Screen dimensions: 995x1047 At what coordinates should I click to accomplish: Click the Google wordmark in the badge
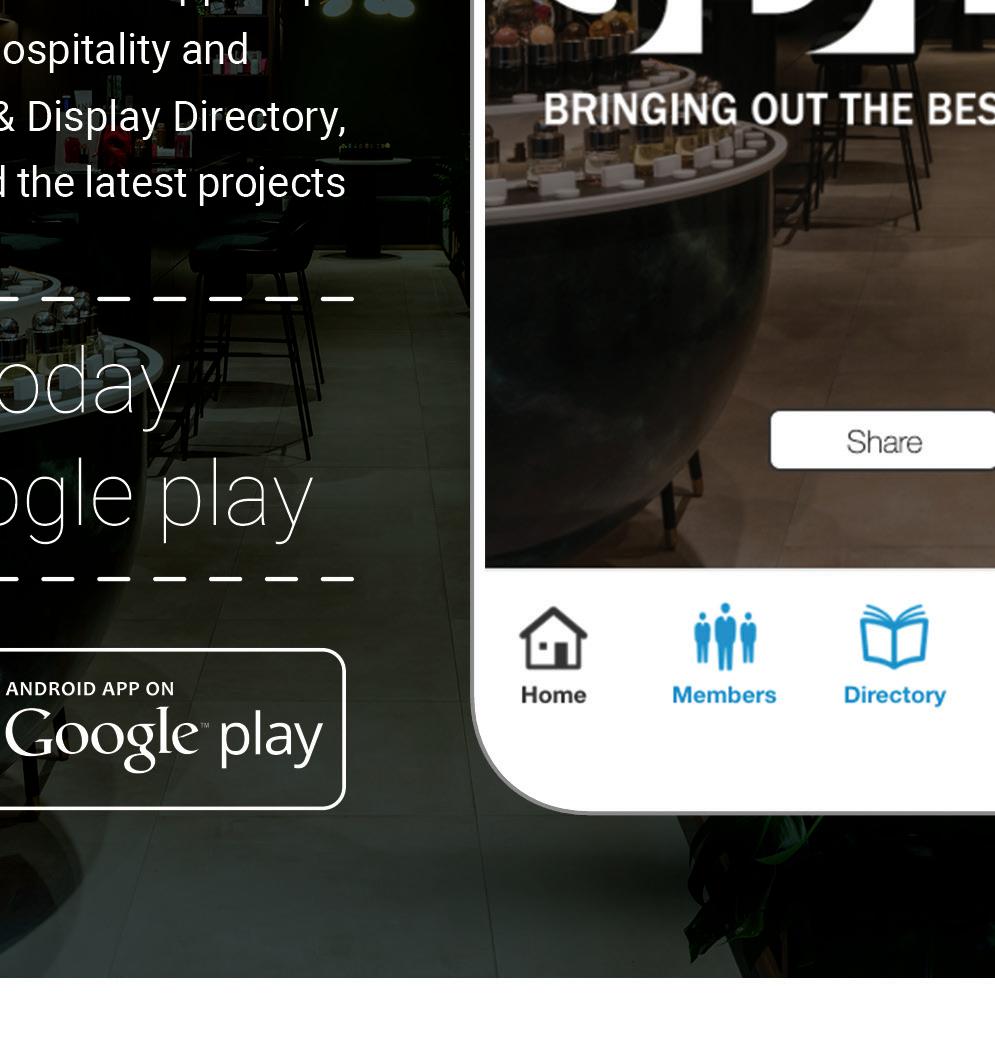[x=104, y=738]
